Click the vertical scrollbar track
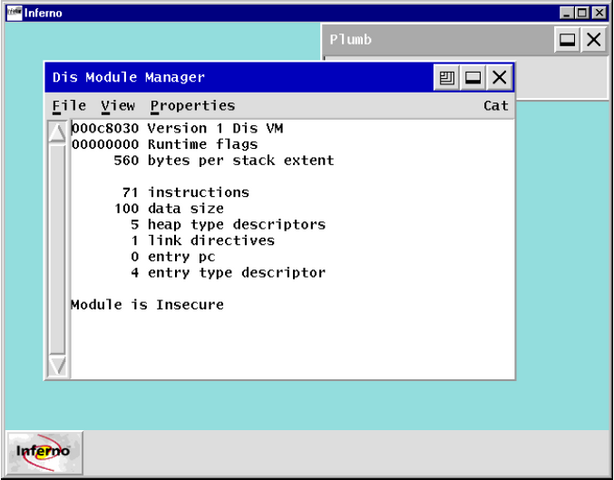The image size is (614, 480). point(57,249)
